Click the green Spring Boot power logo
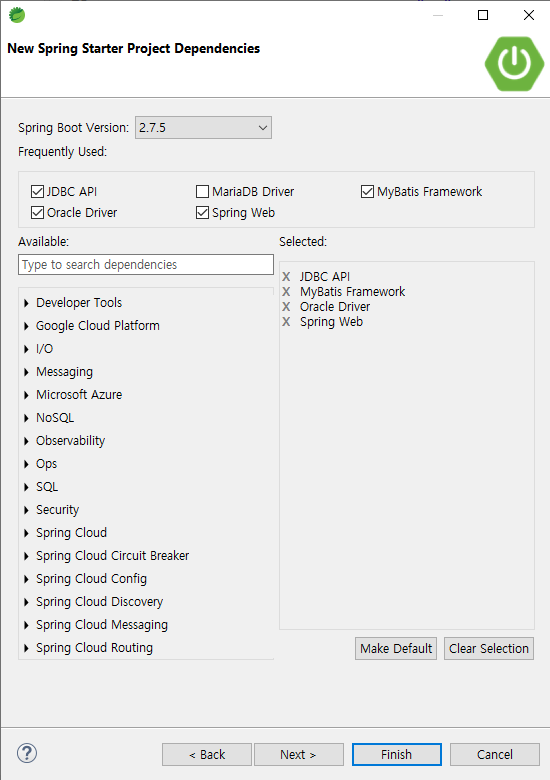This screenshot has width=550, height=780. point(514,64)
